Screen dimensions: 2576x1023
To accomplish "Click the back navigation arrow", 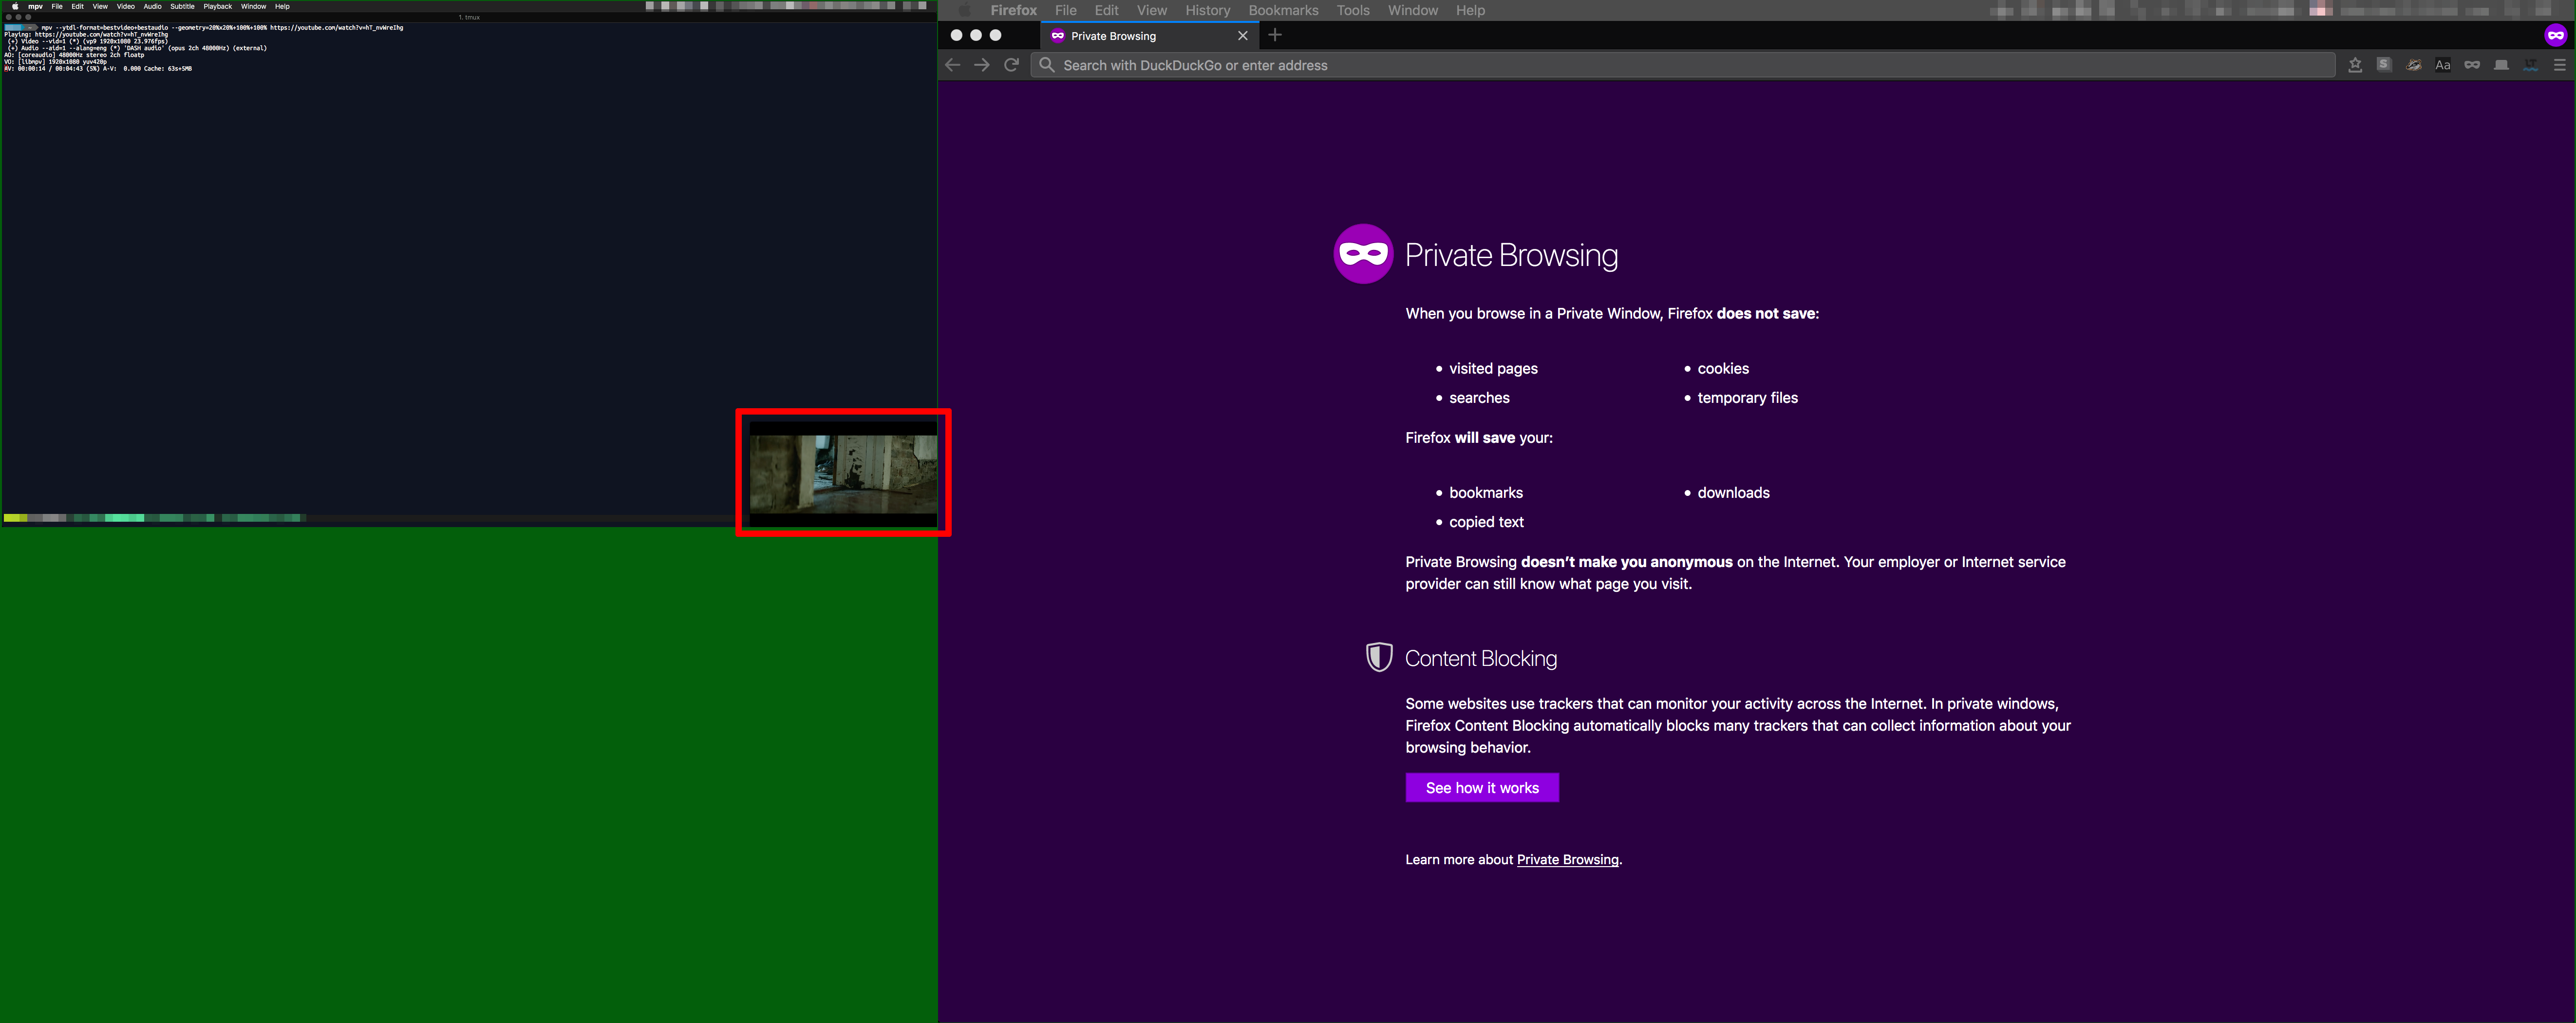I will tap(952, 65).
